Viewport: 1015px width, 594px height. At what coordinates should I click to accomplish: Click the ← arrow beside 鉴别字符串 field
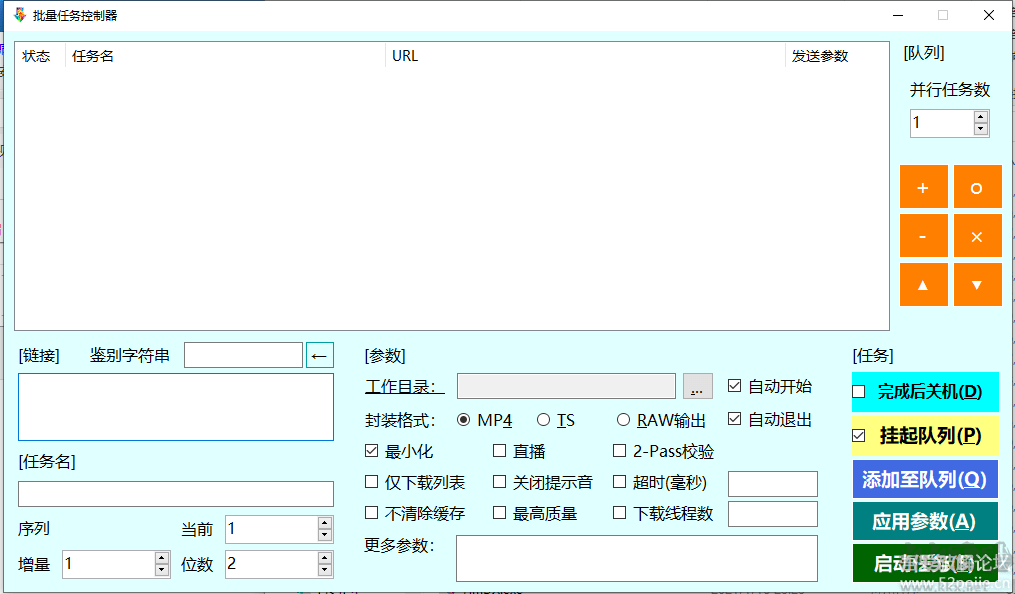319,354
